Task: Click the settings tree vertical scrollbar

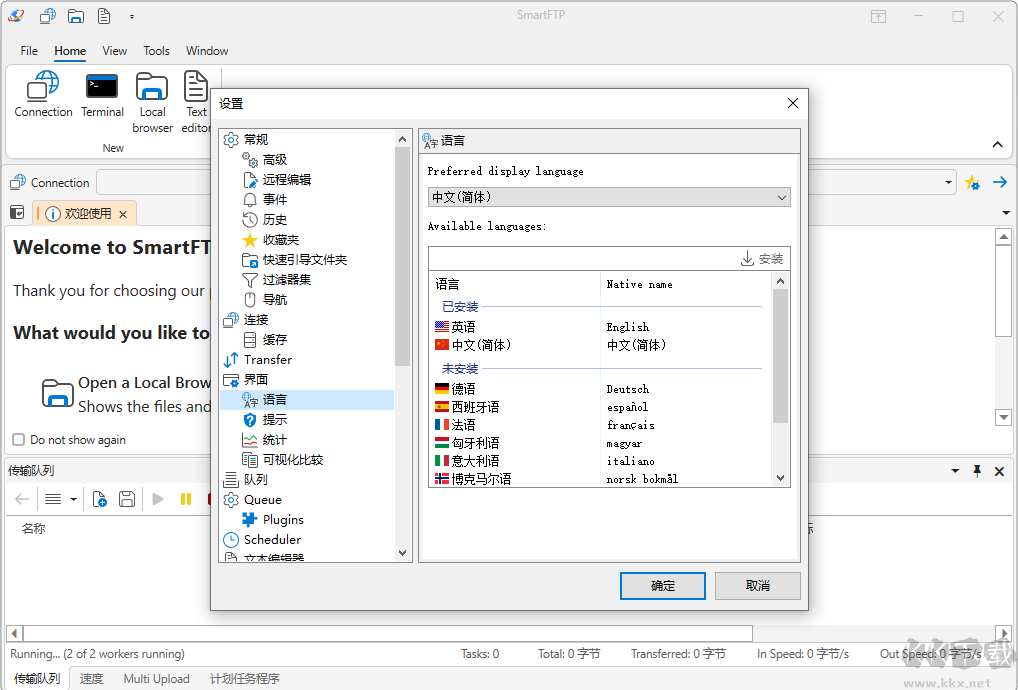Action: click(x=402, y=256)
